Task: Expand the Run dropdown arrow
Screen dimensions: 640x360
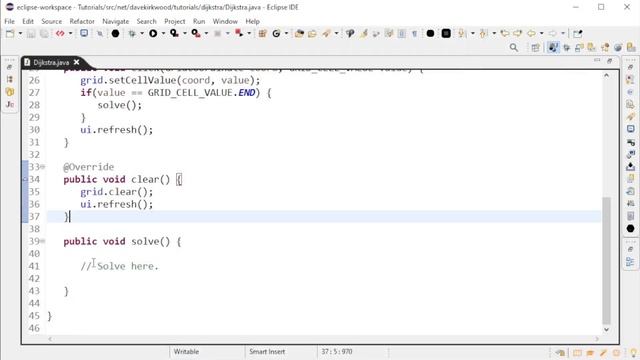Action: 163,33
